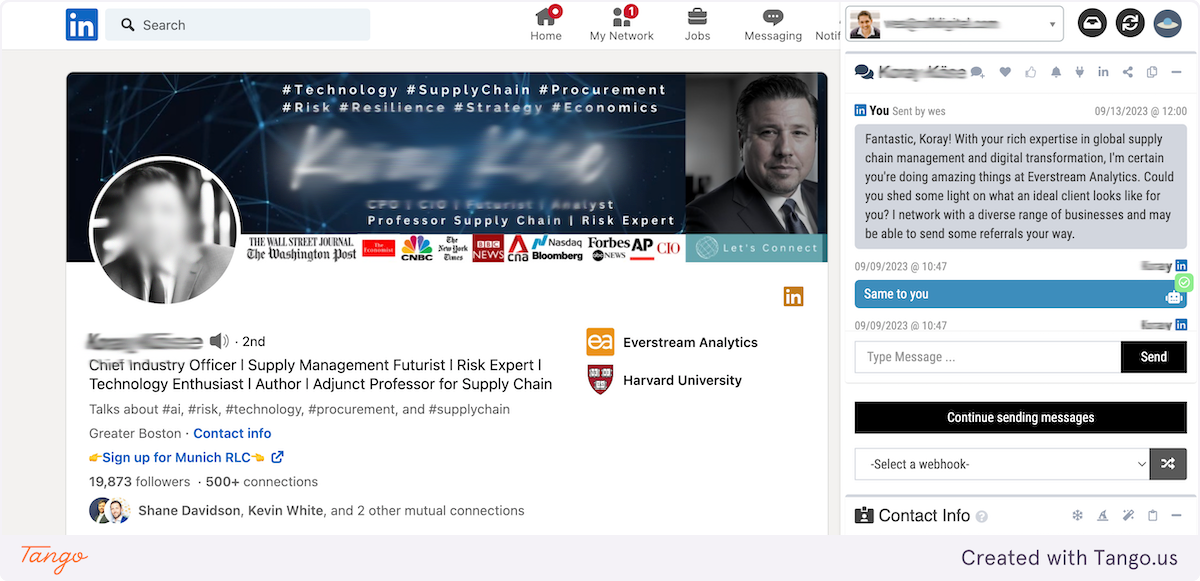This screenshot has width=1200, height=581.
Task: Click the sync refresh icon
Action: [x=1130, y=23]
